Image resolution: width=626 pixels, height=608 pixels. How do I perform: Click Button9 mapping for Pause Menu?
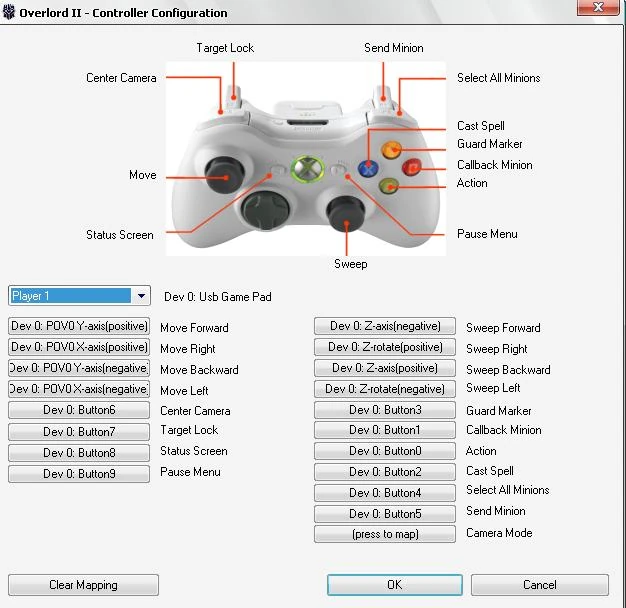pyautogui.click(x=79, y=474)
